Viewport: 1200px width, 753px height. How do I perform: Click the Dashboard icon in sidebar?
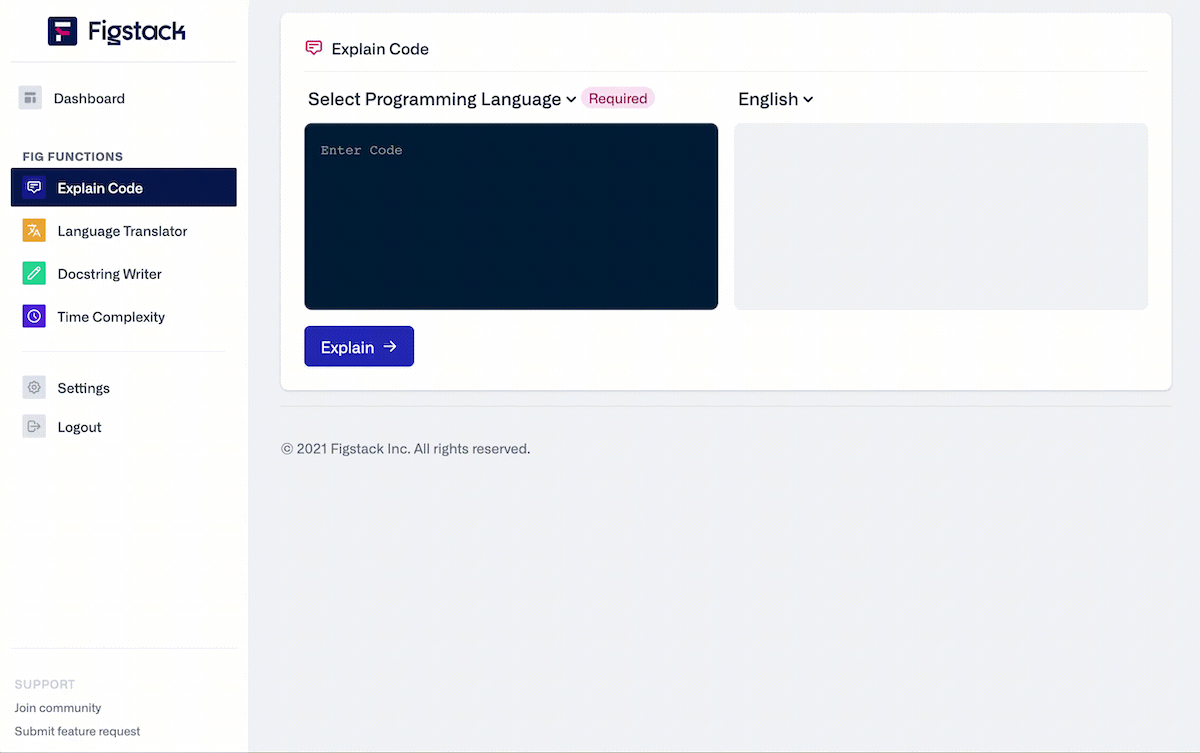[30, 98]
